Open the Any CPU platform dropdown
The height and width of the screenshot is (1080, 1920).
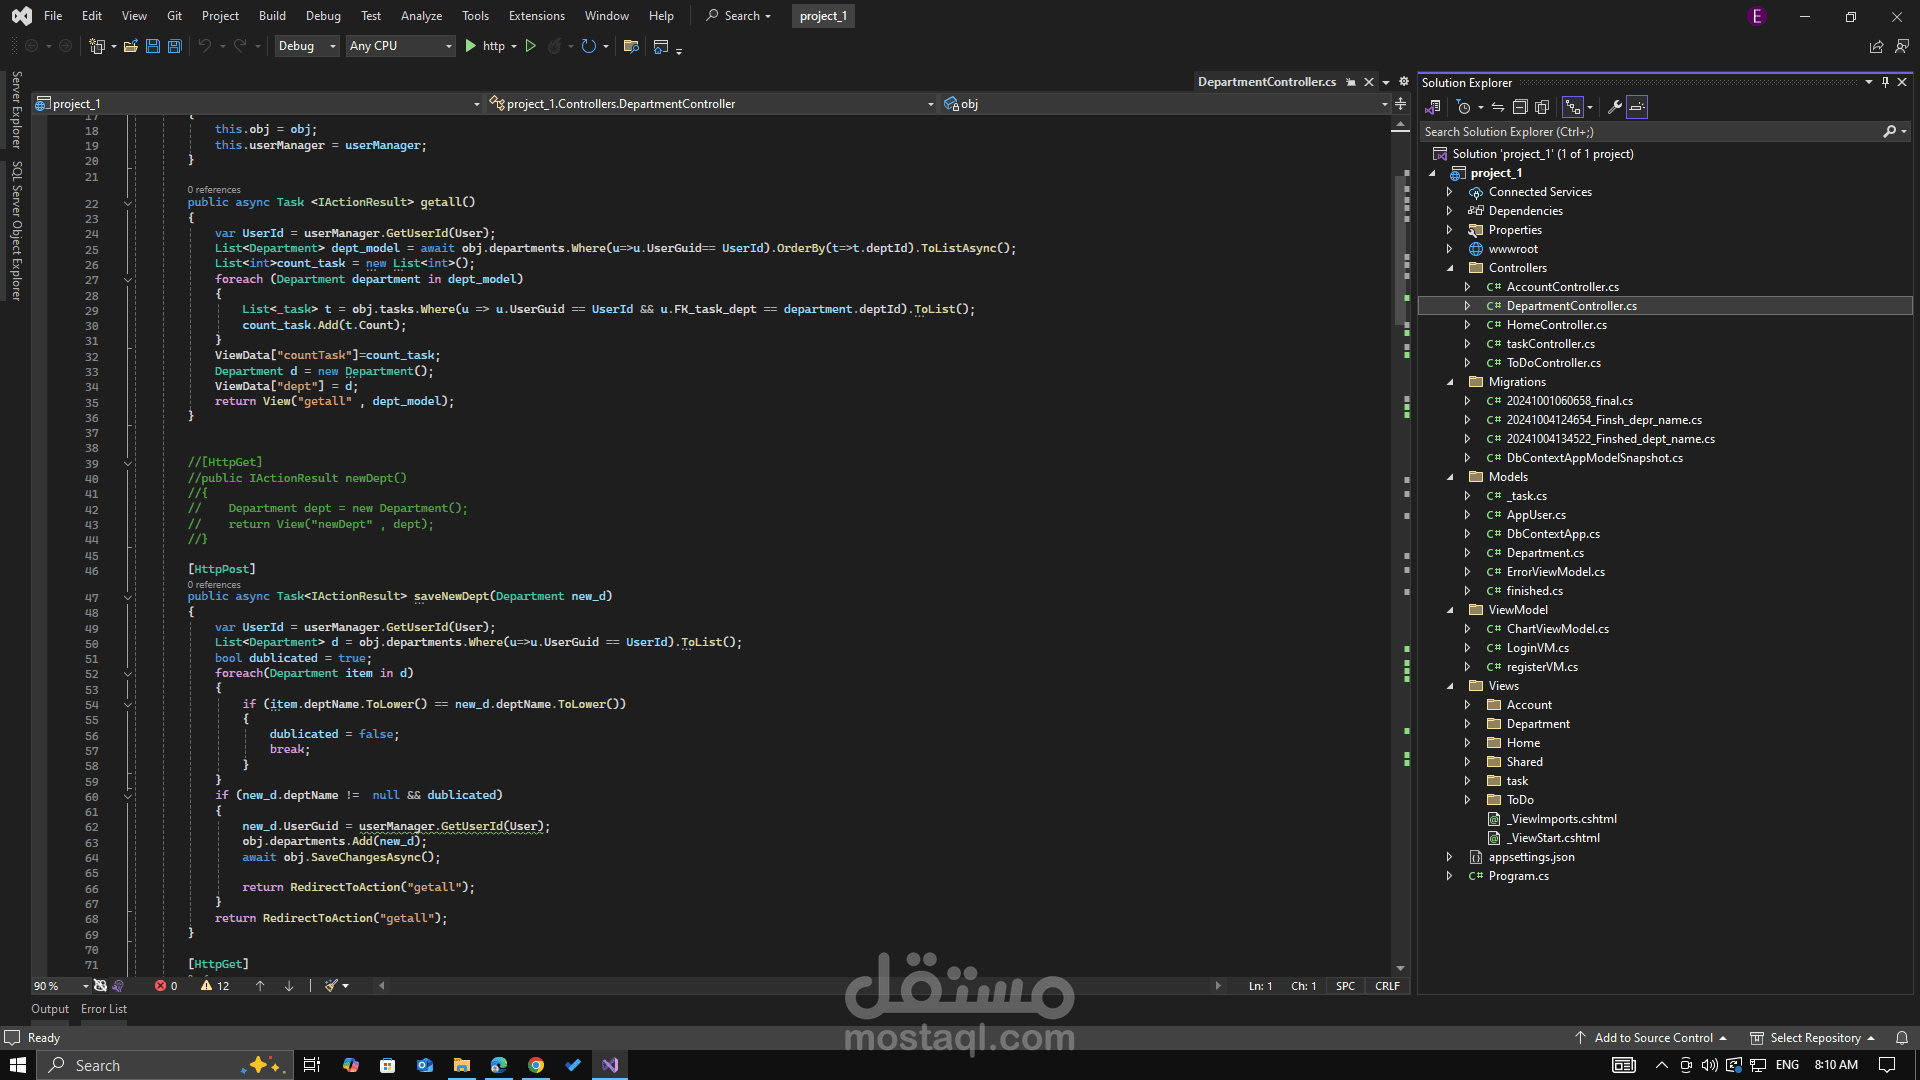click(x=400, y=46)
